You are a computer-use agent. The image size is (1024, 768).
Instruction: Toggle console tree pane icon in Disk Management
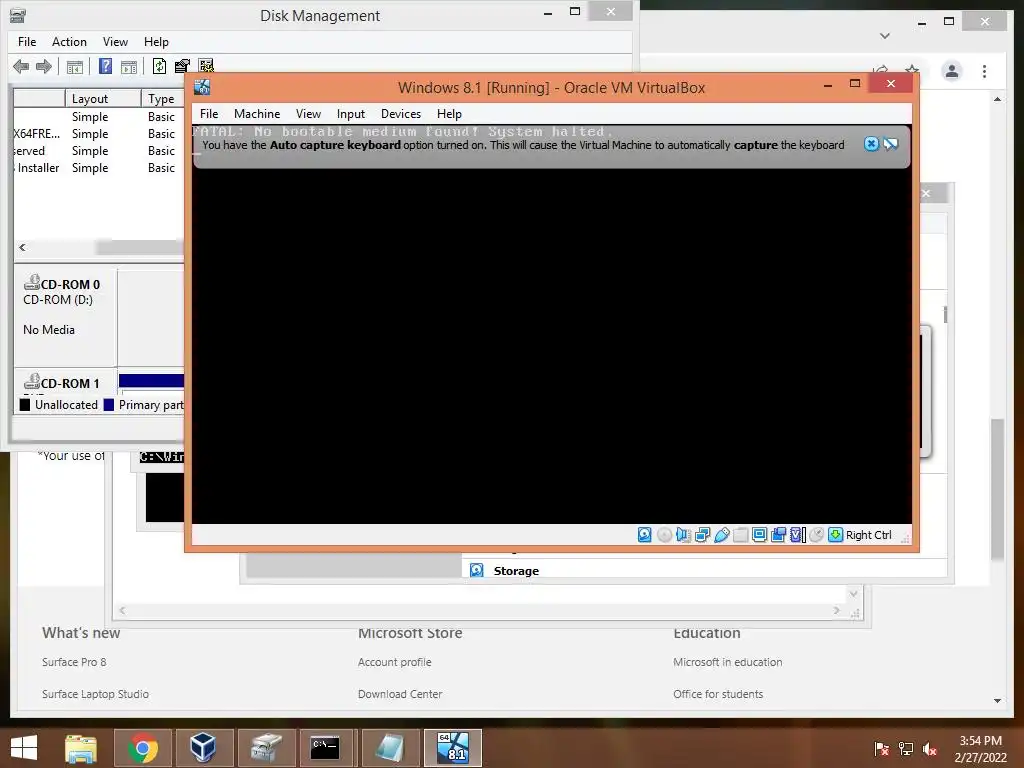[74, 67]
